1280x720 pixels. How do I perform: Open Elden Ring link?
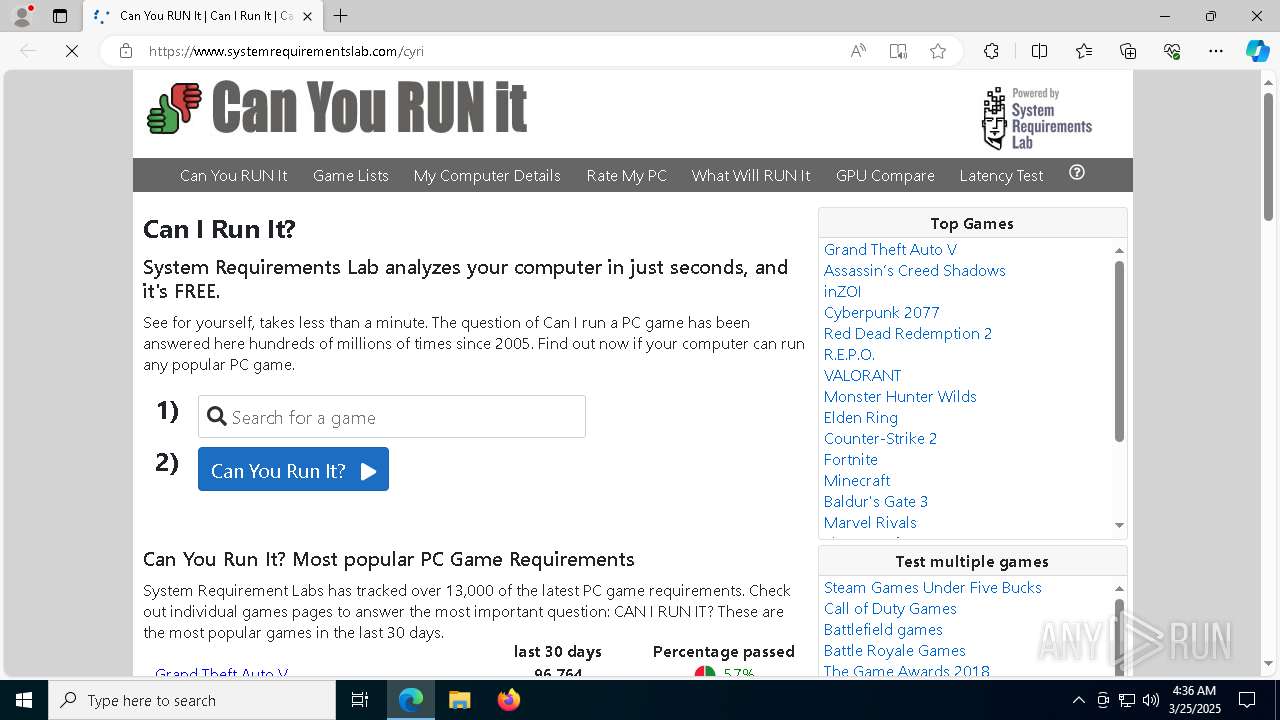(x=861, y=417)
